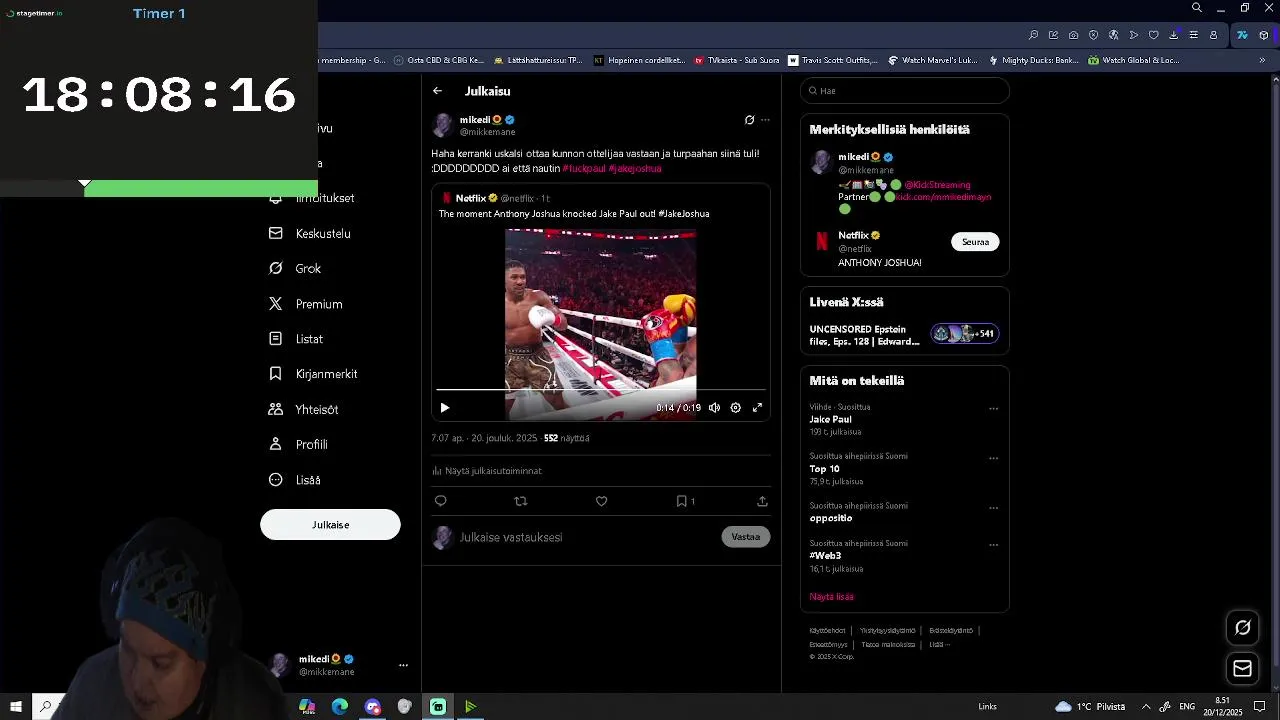Open the floating Grok button
This screenshot has height=720, width=1280.
1243,628
